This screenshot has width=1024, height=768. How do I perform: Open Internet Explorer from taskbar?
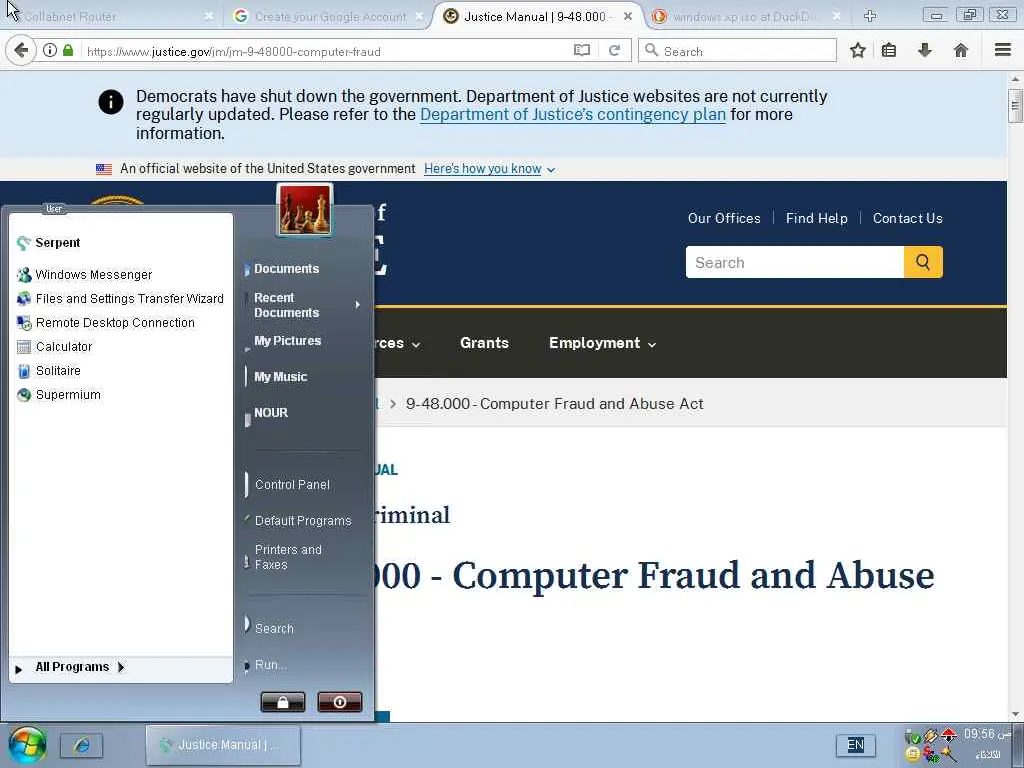click(82, 745)
